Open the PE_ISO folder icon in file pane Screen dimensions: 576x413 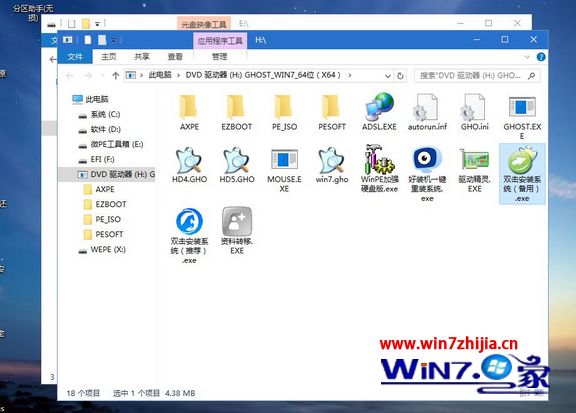284,107
